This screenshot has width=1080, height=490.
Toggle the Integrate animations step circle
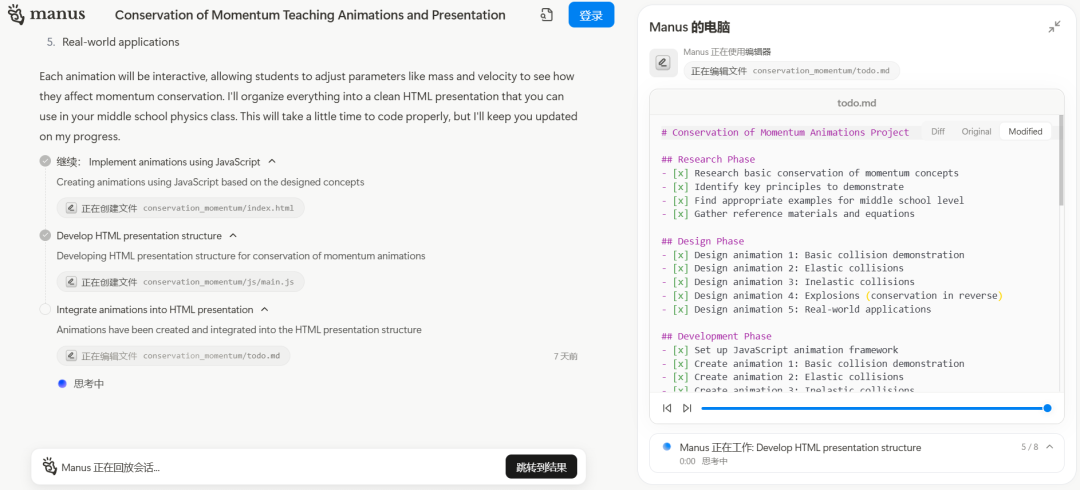[45, 309]
